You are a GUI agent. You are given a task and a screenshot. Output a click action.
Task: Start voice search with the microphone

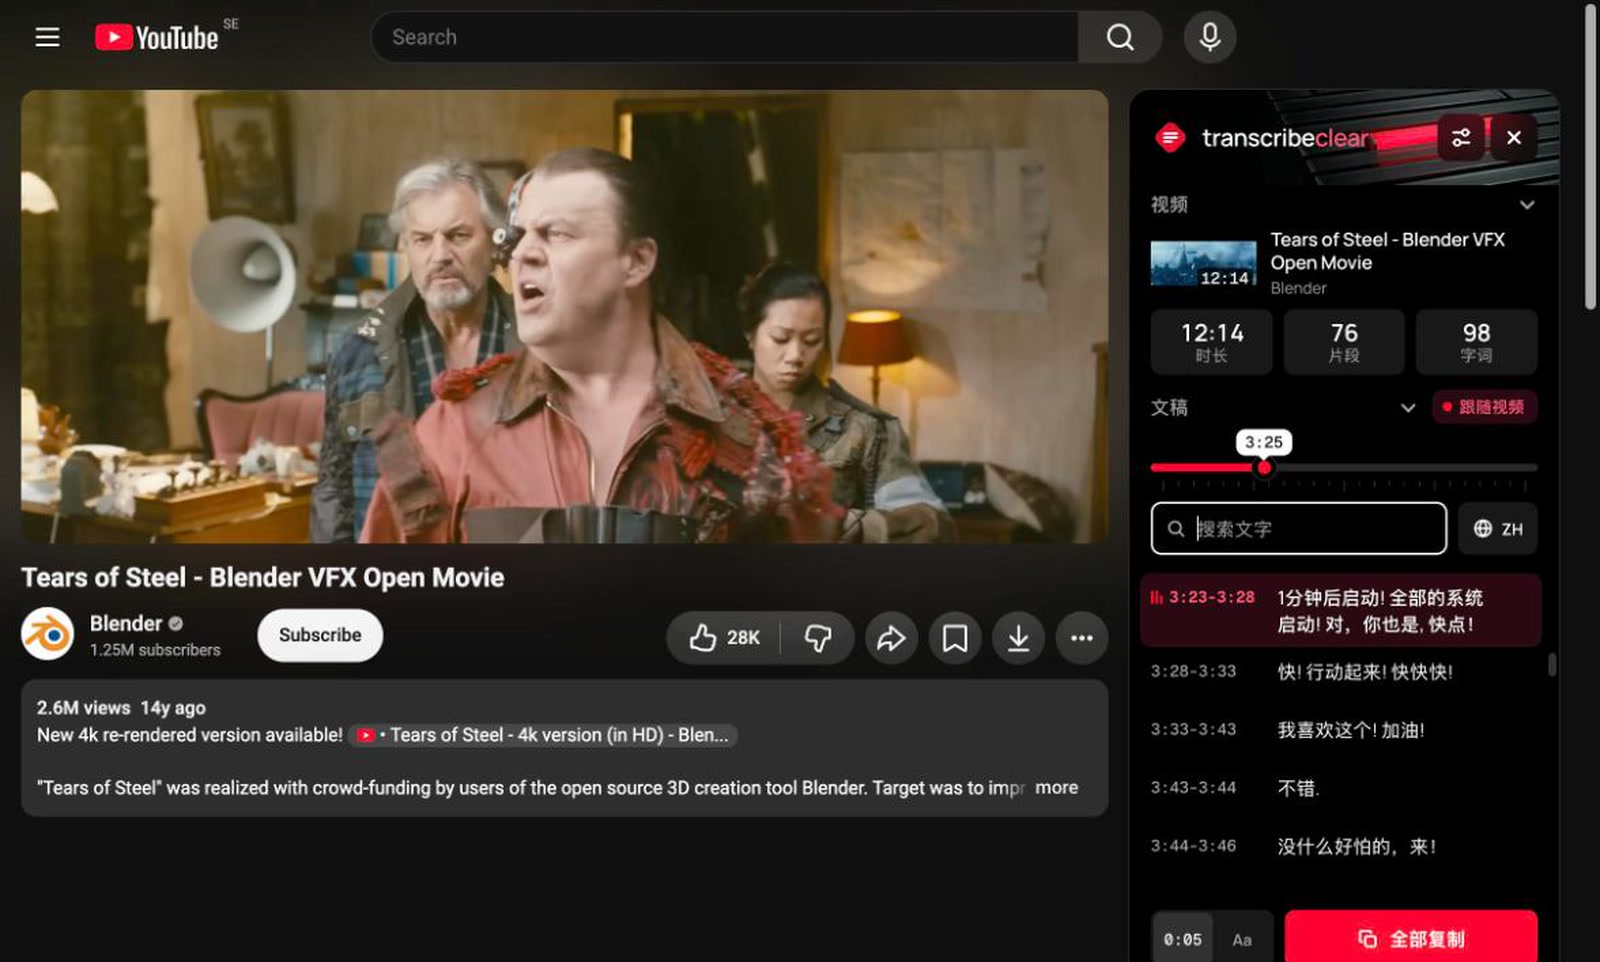[1209, 37]
